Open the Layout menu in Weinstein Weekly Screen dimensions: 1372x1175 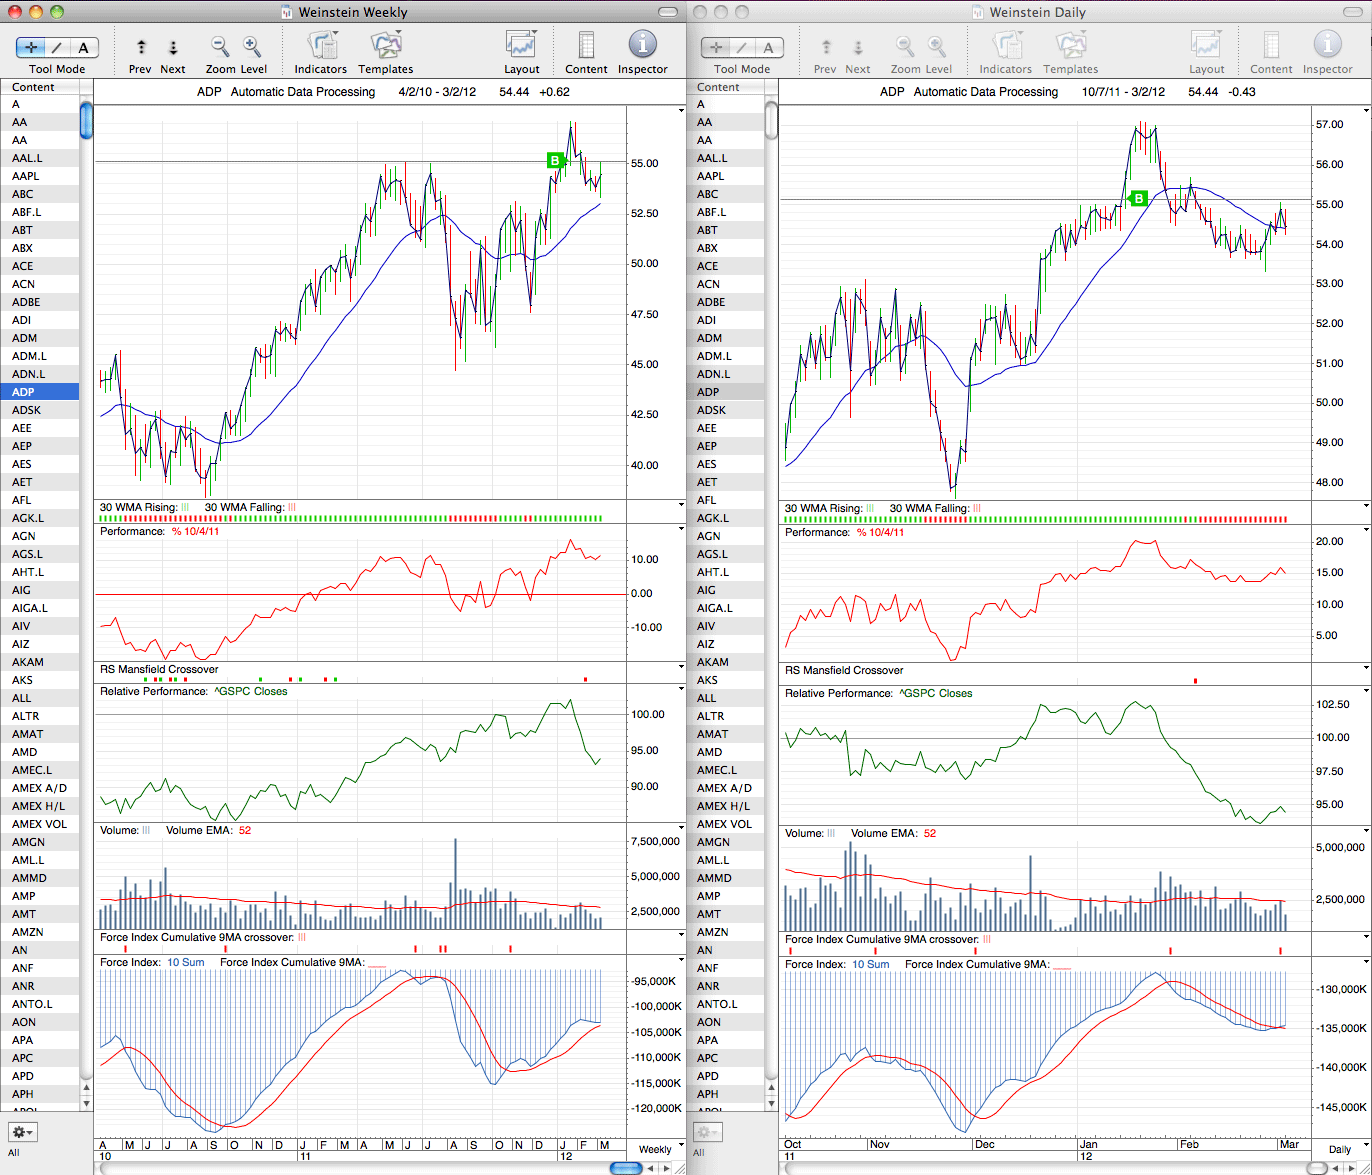point(522,46)
